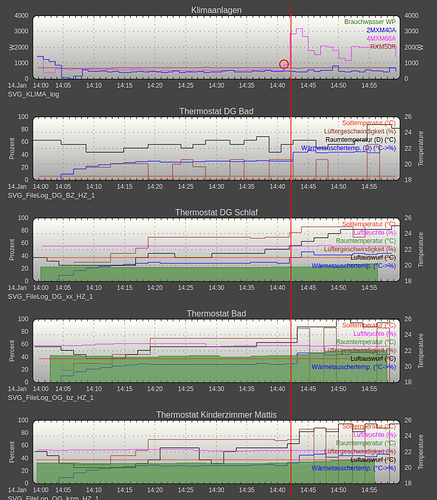Viewport: 437px width, 500px height.
Task: Click Lüftergeschwindigkeit legend in Thermostat DG Bad
Action: click(360, 131)
